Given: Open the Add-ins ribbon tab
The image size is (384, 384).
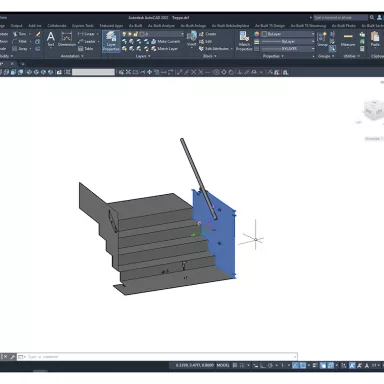Looking at the screenshot, I should [35, 26].
